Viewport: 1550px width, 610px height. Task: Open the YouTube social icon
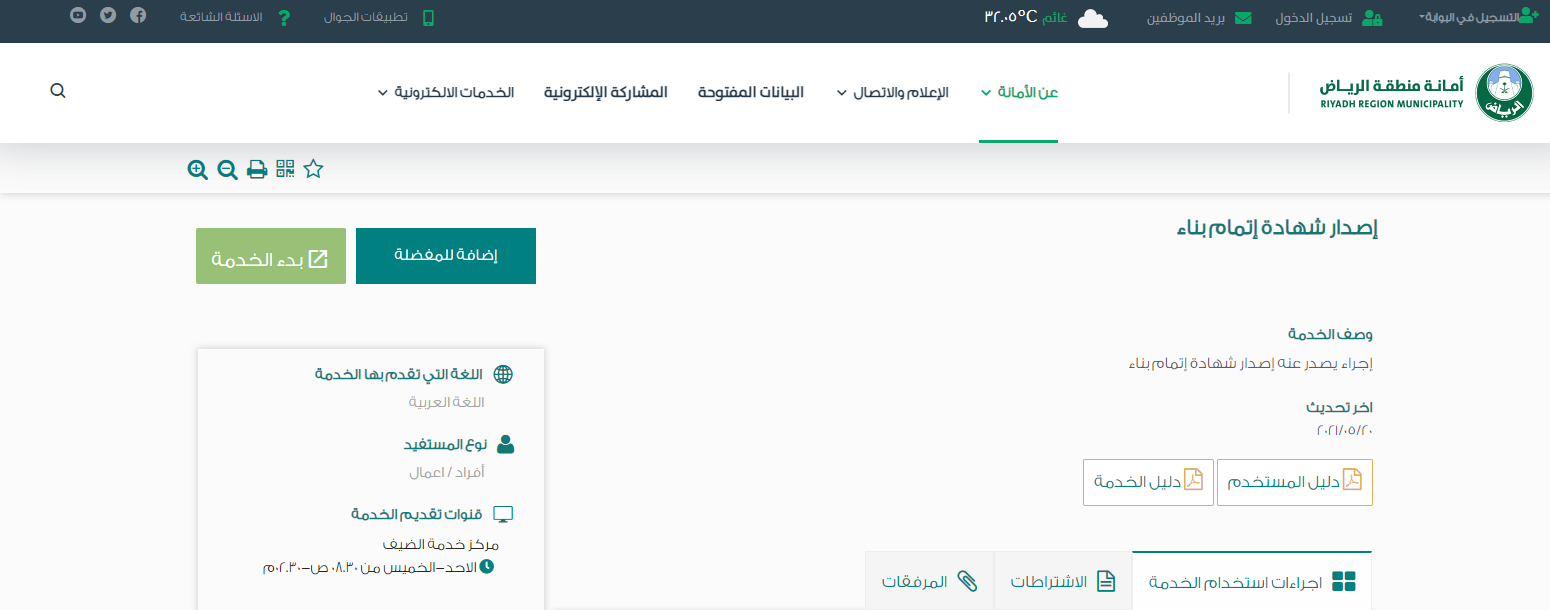[x=78, y=16]
